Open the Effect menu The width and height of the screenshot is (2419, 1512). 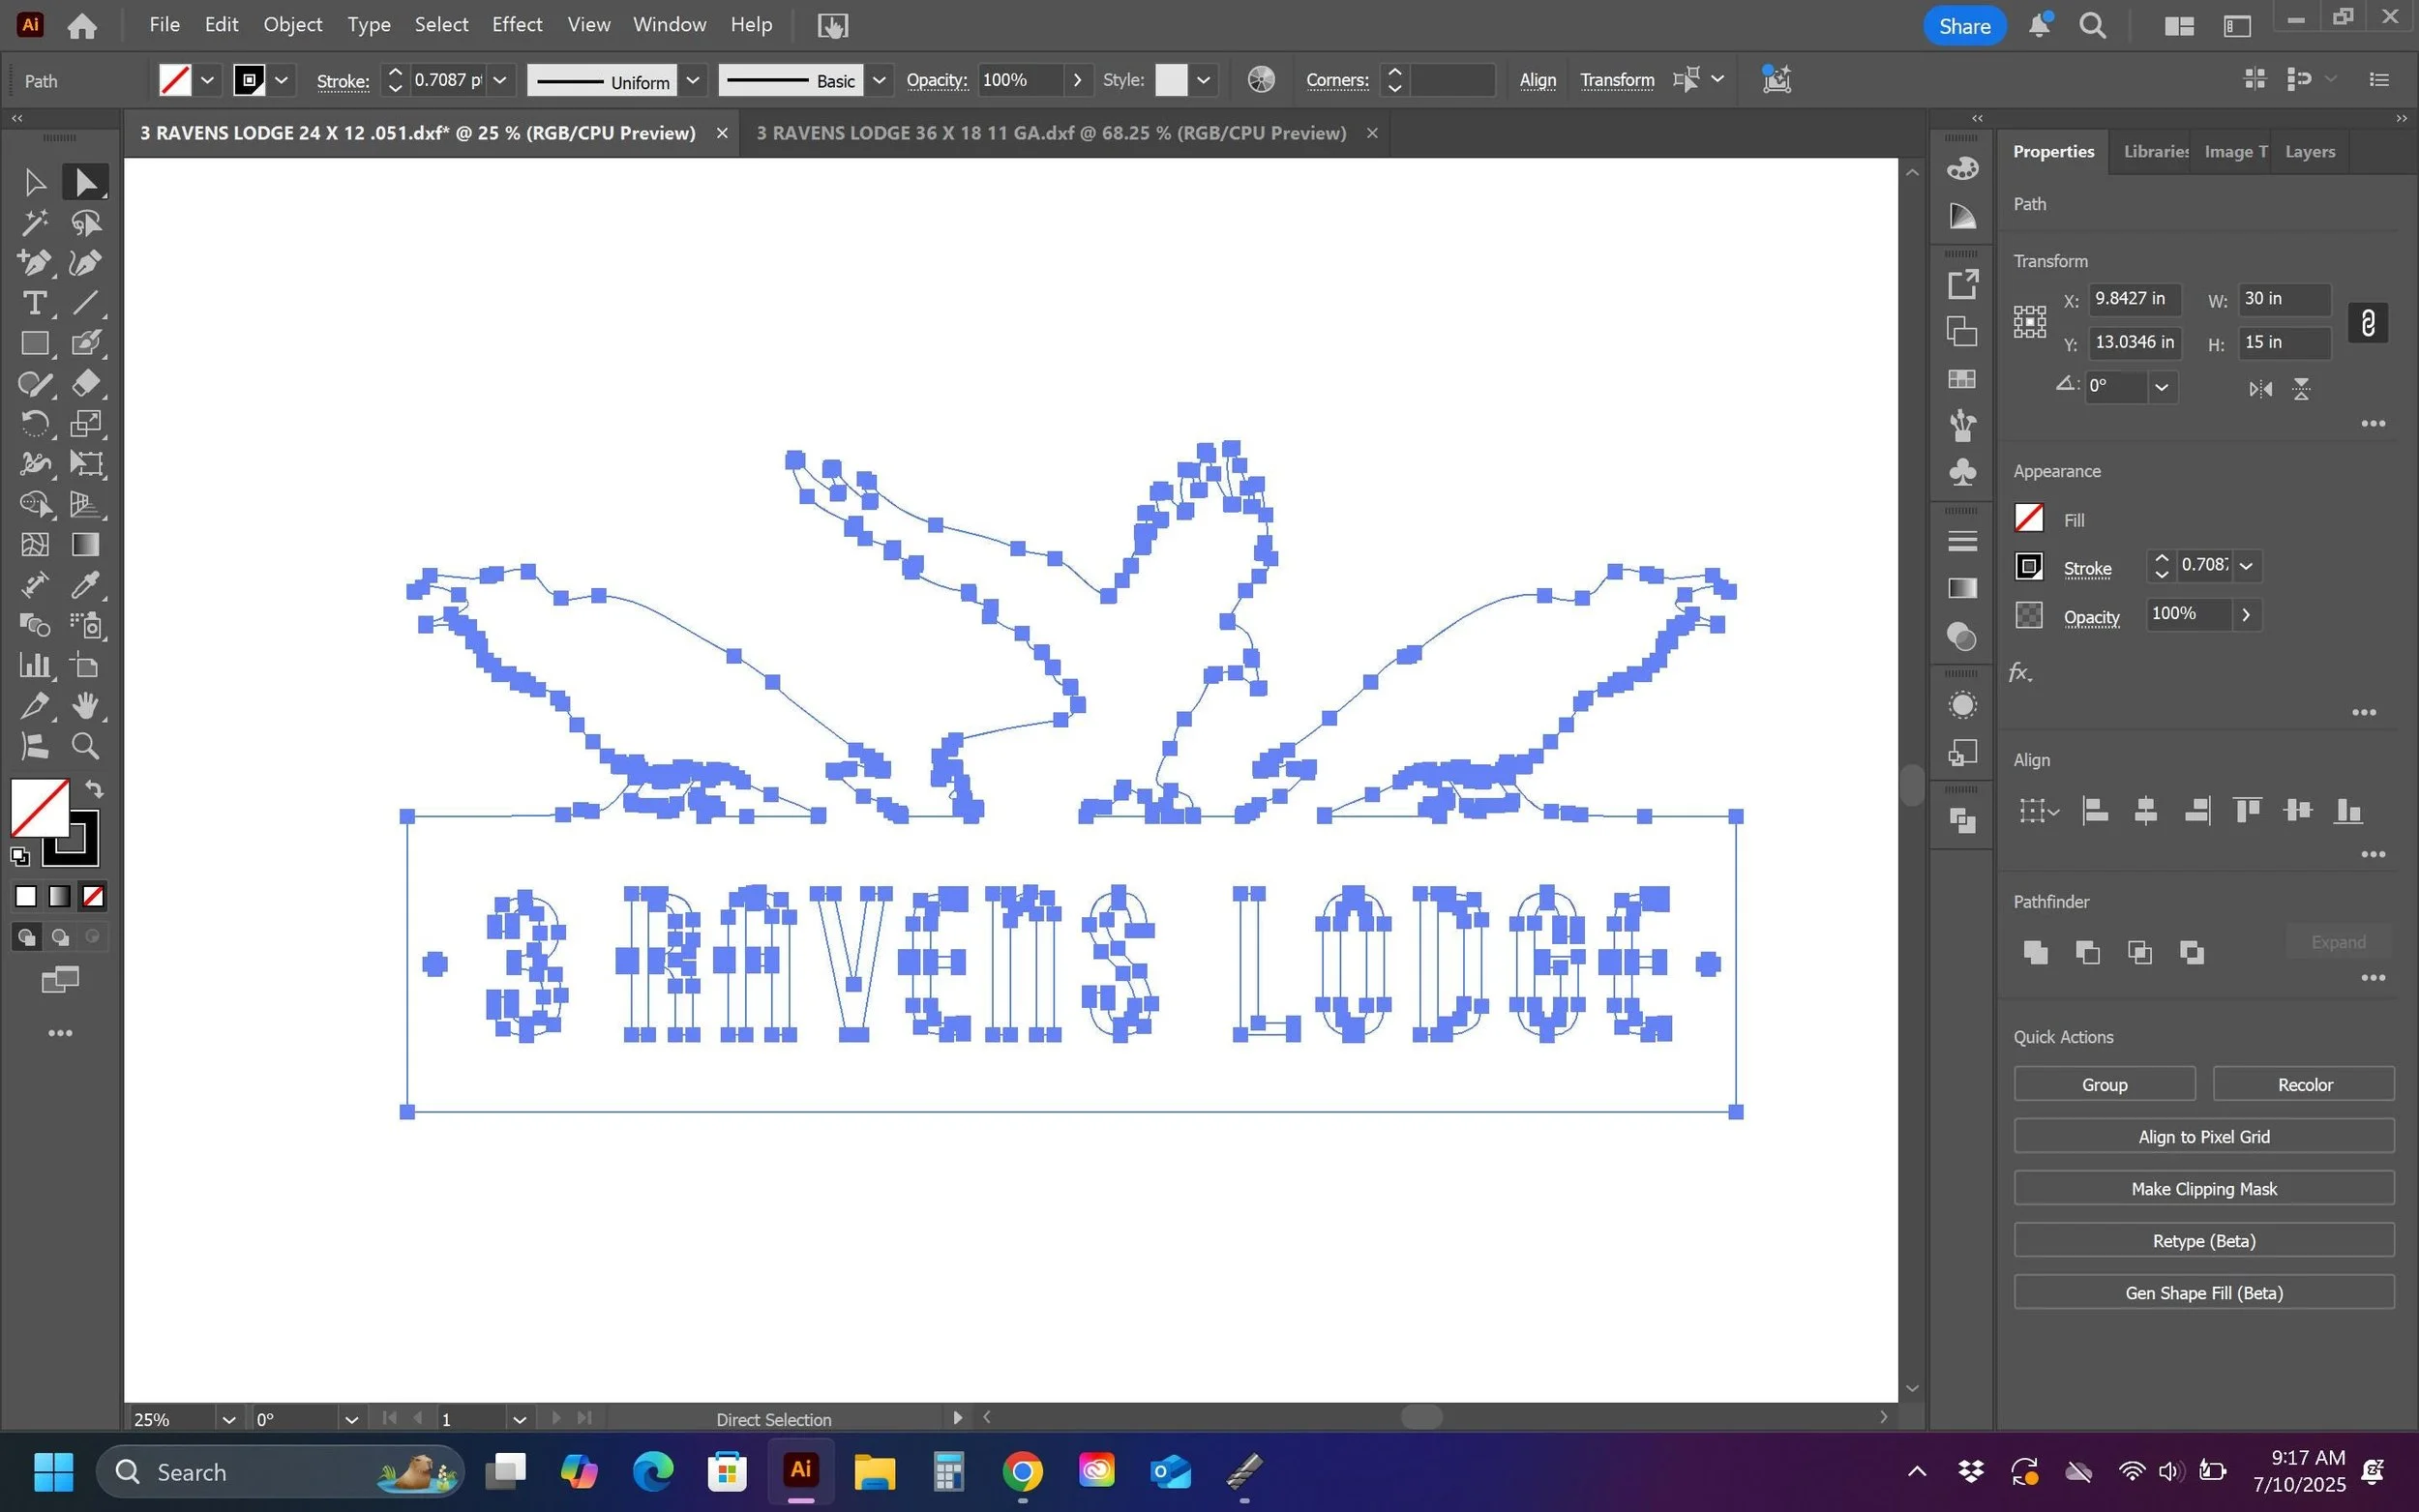click(516, 25)
